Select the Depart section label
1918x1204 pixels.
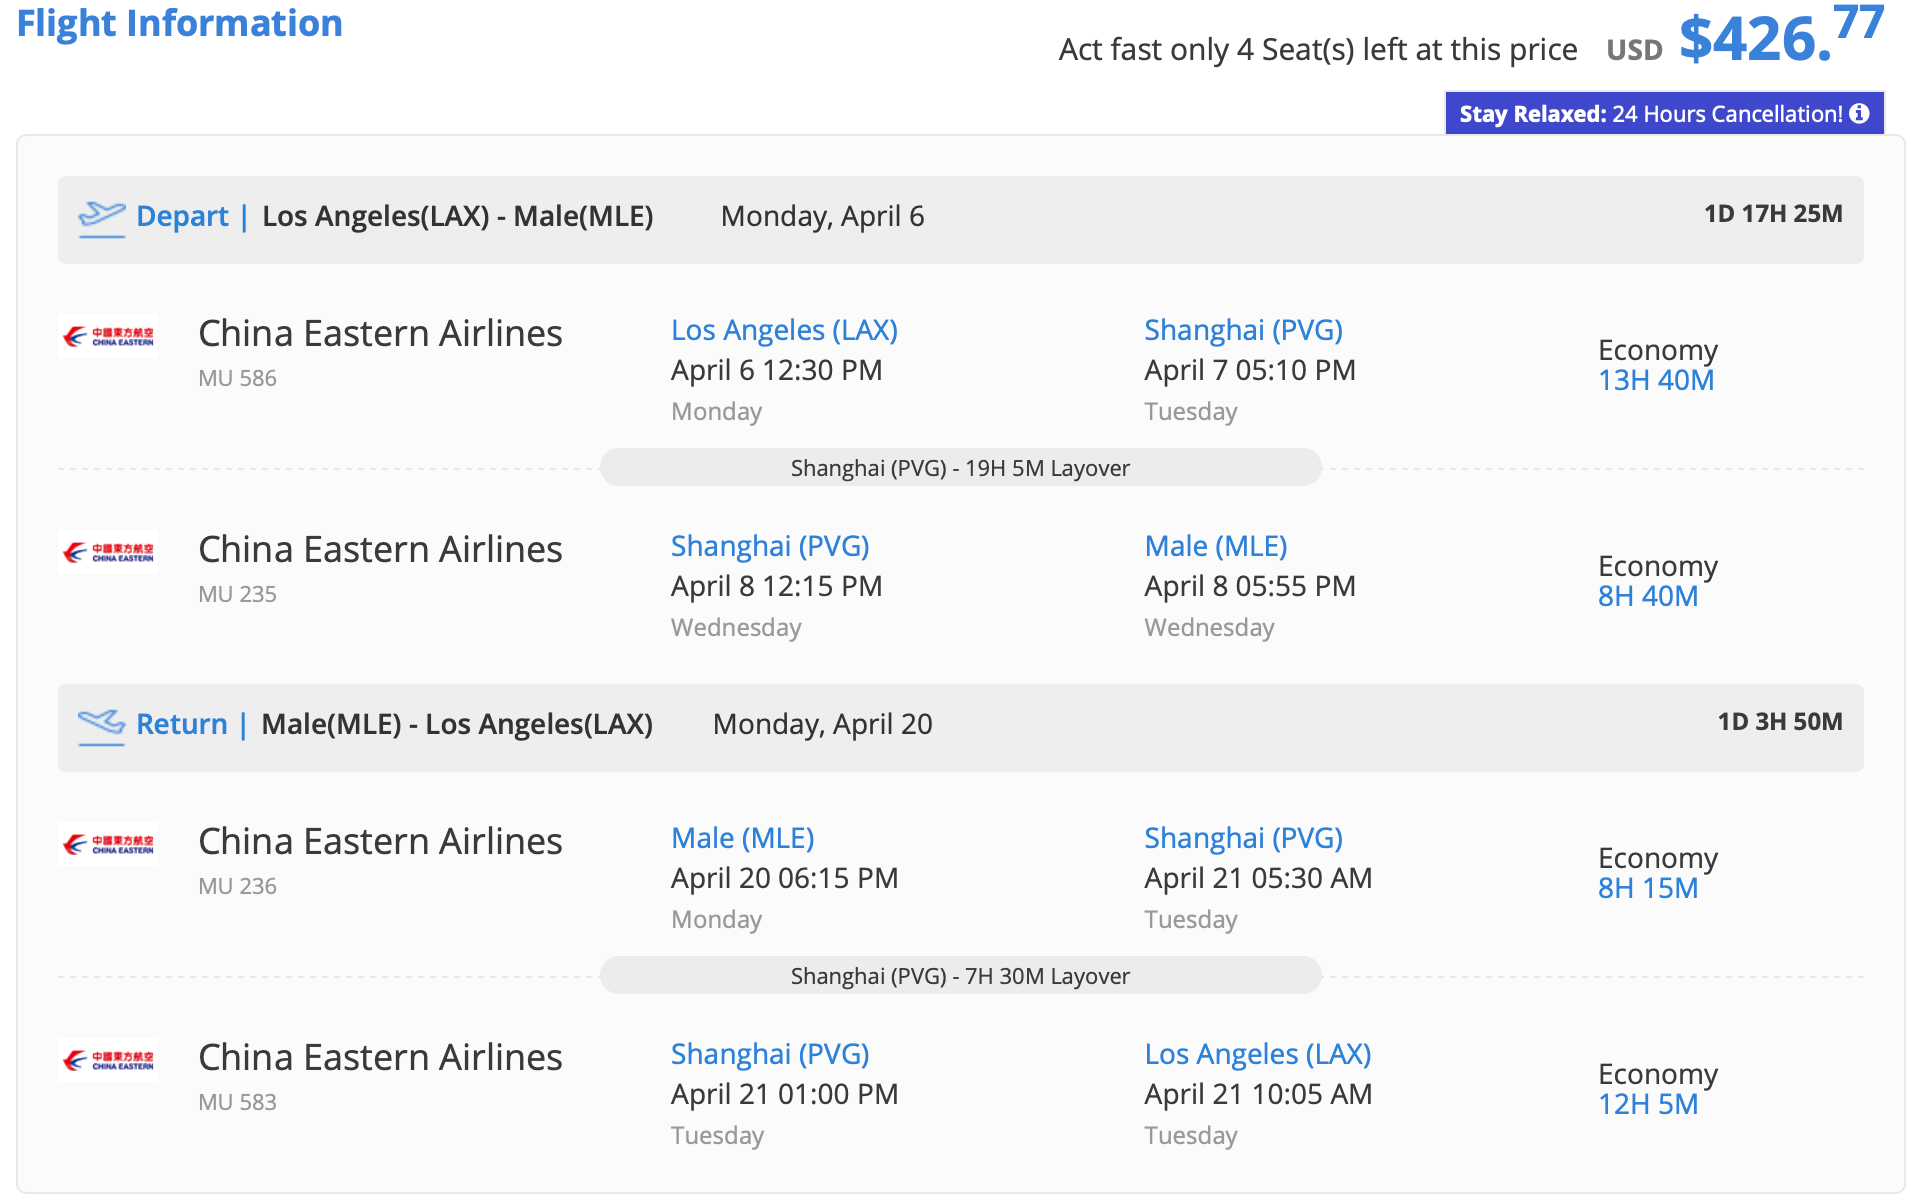182,217
